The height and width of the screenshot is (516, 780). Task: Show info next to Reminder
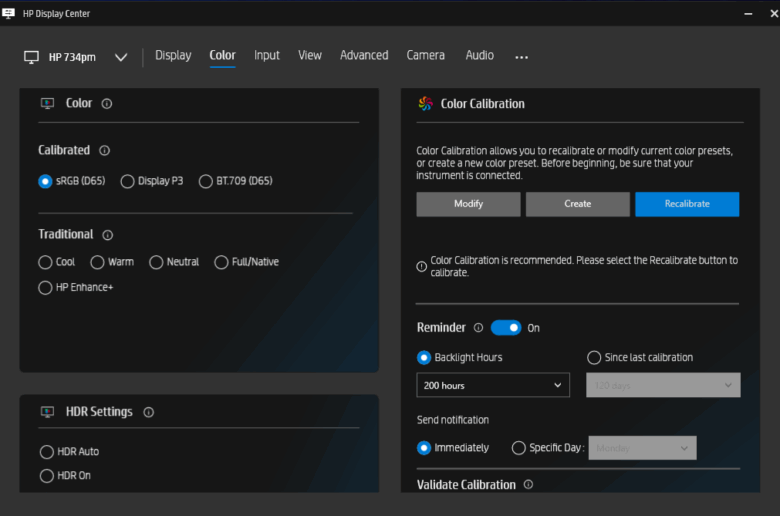point(479,327)
